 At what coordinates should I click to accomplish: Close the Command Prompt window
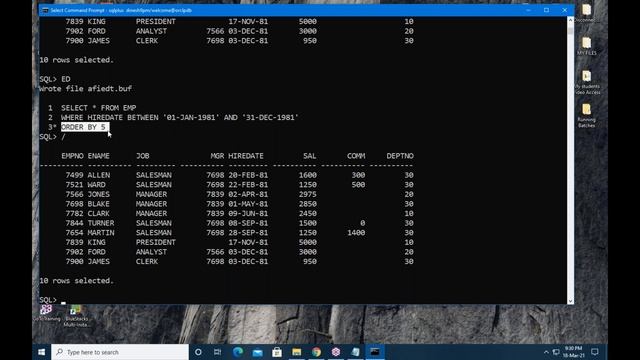565,10
